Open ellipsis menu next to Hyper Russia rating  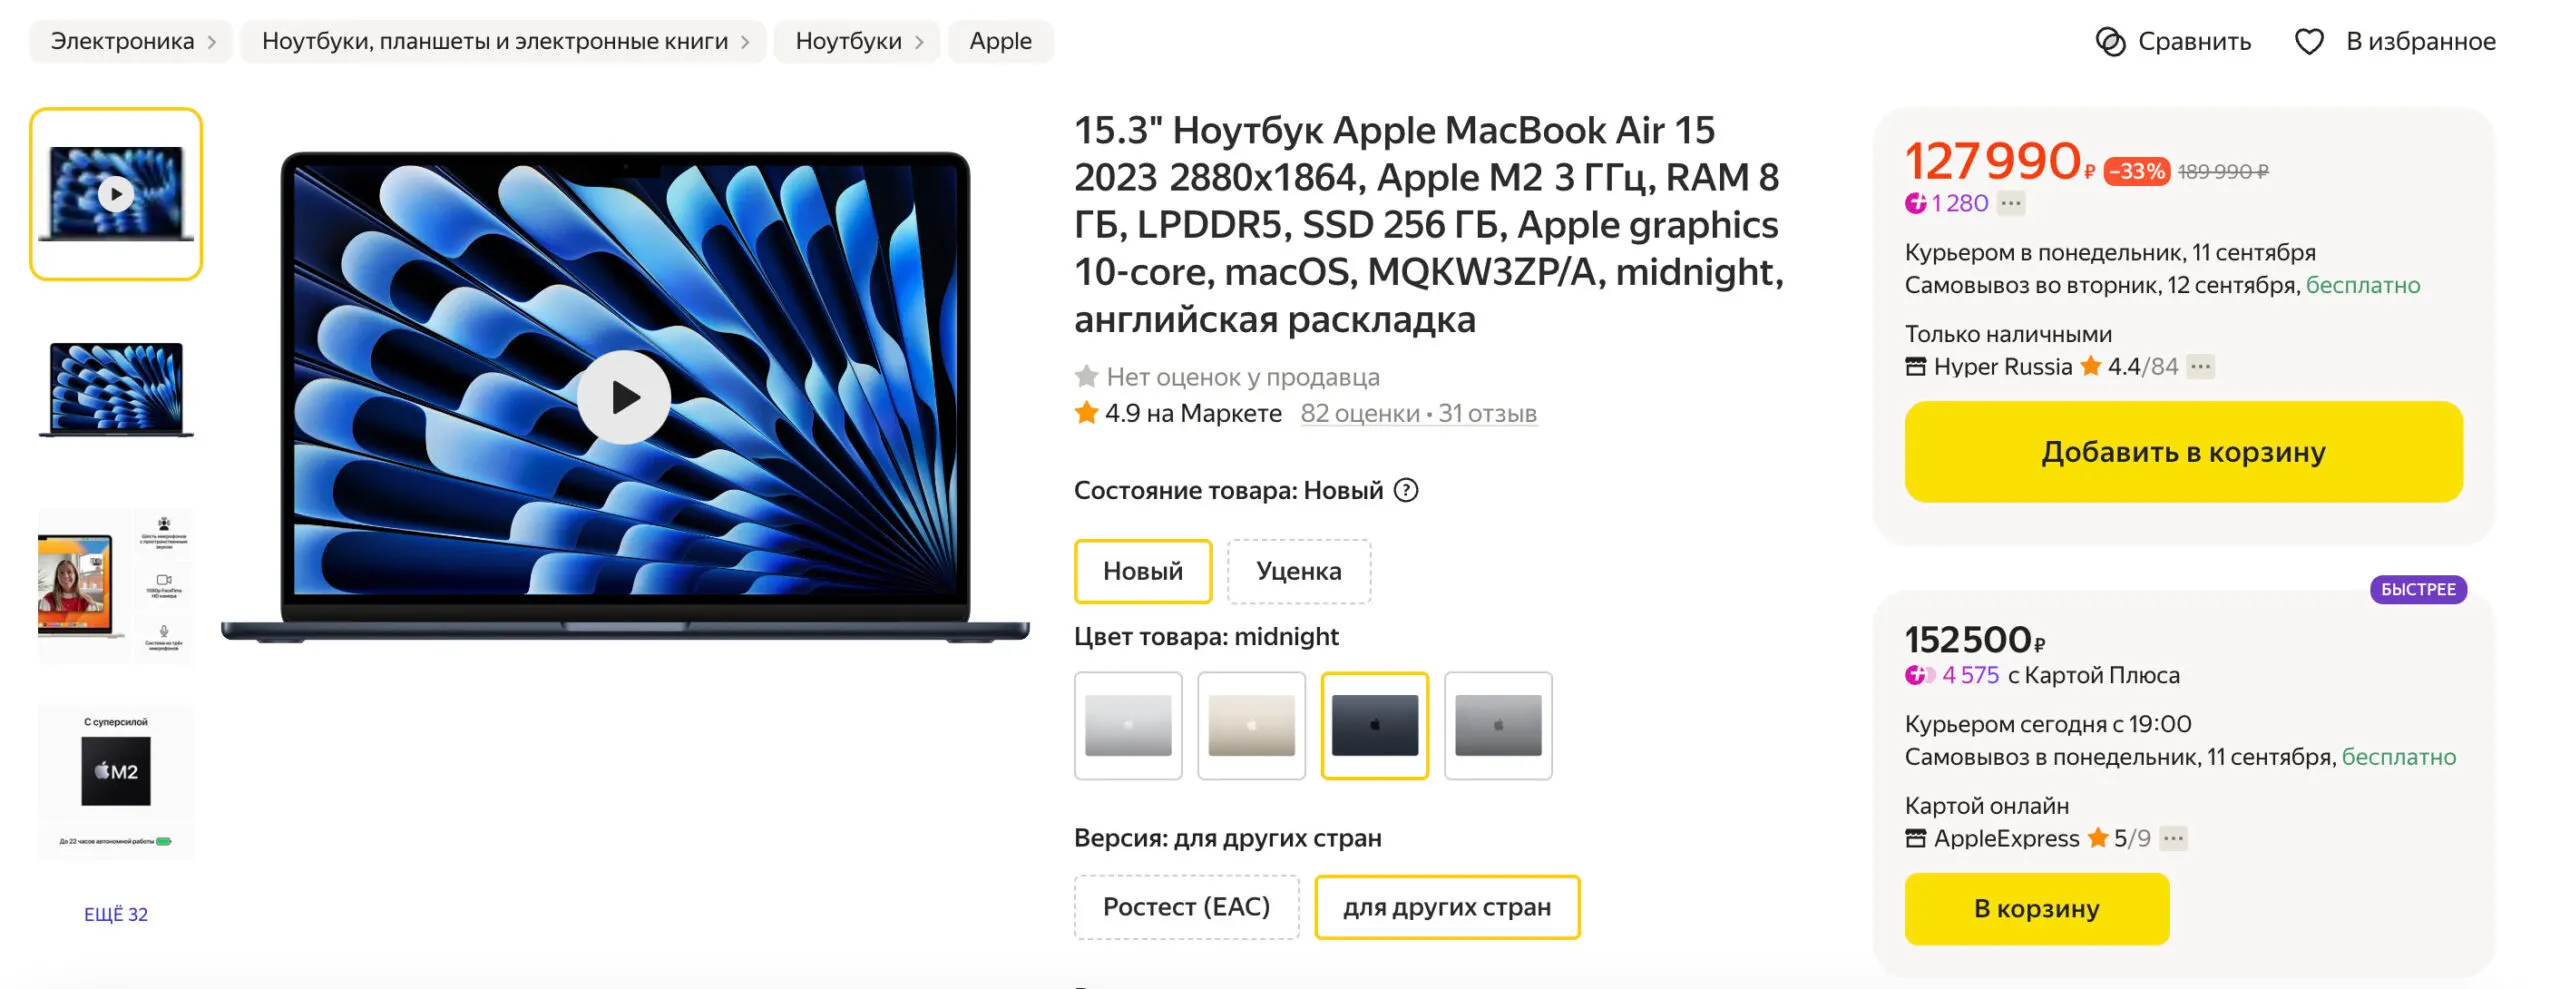[2200, 367]
